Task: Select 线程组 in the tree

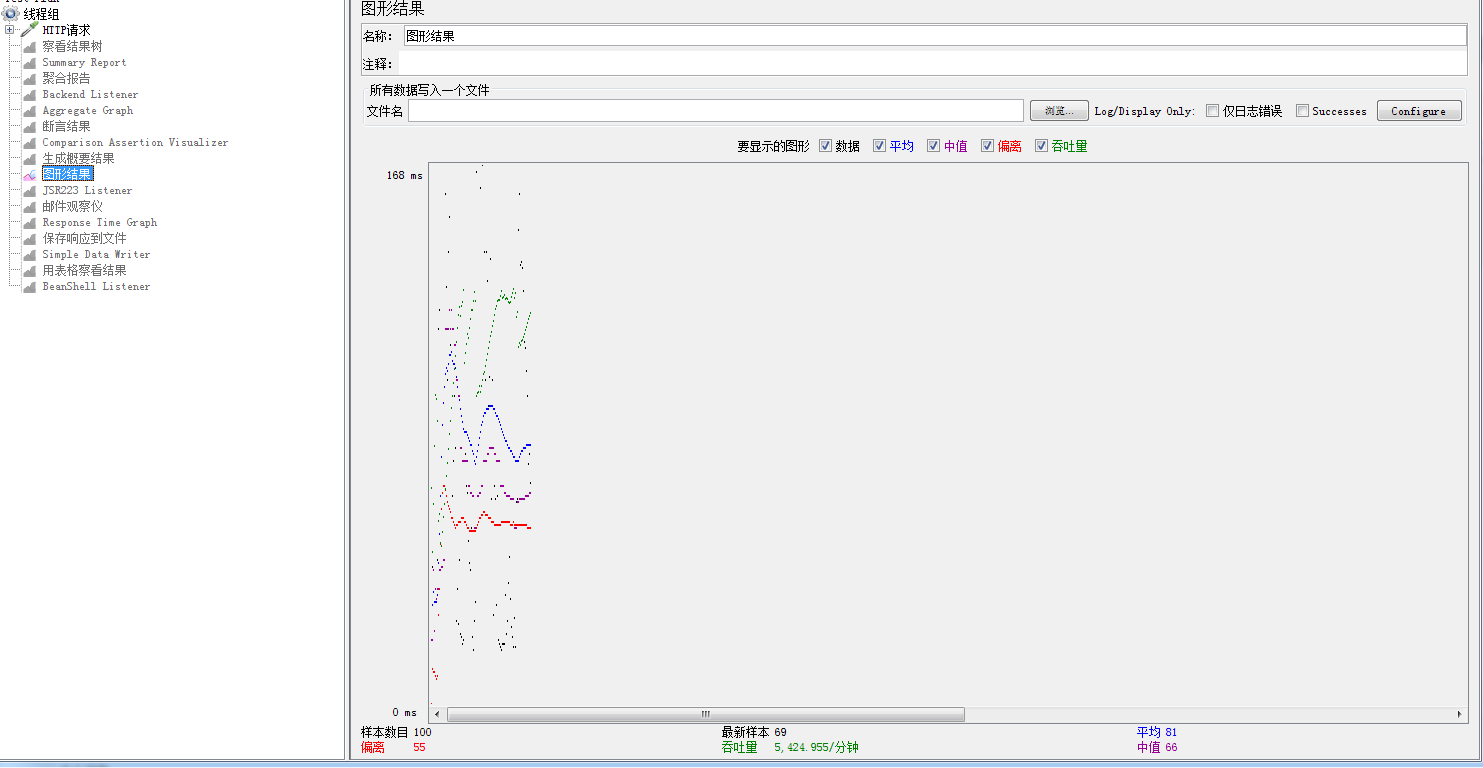Action: coord(41,14)
